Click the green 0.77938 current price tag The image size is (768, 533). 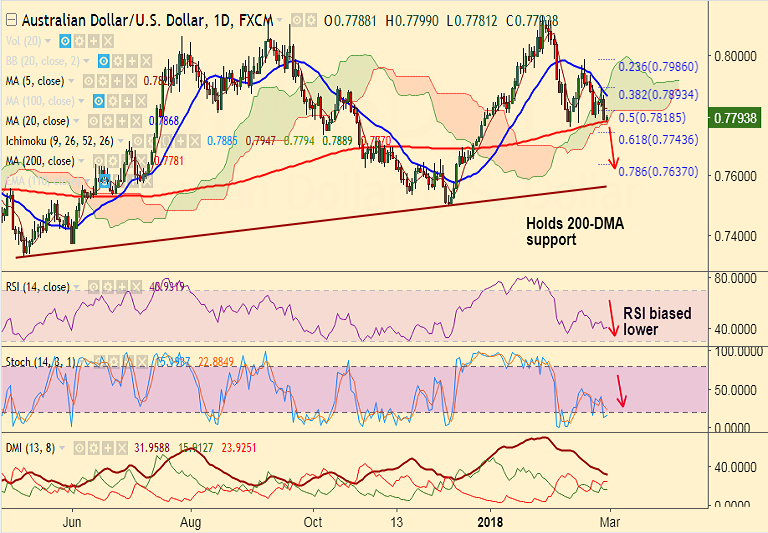click(x=735, y=118)
